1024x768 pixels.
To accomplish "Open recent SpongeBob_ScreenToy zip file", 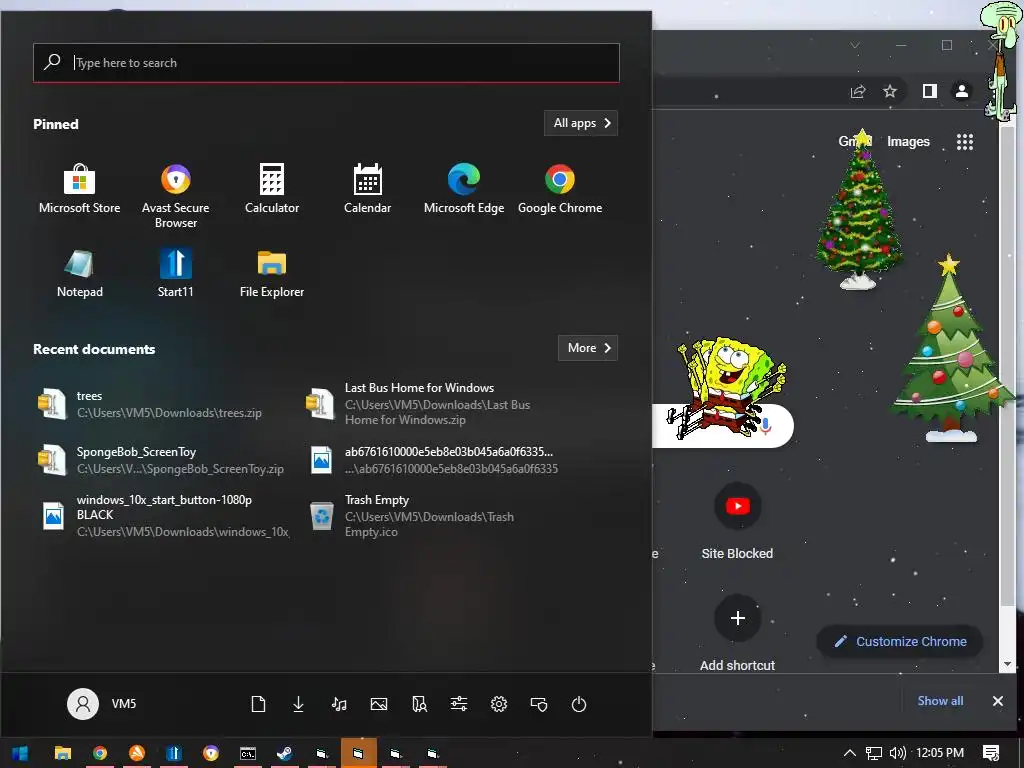I will [160, 460].
